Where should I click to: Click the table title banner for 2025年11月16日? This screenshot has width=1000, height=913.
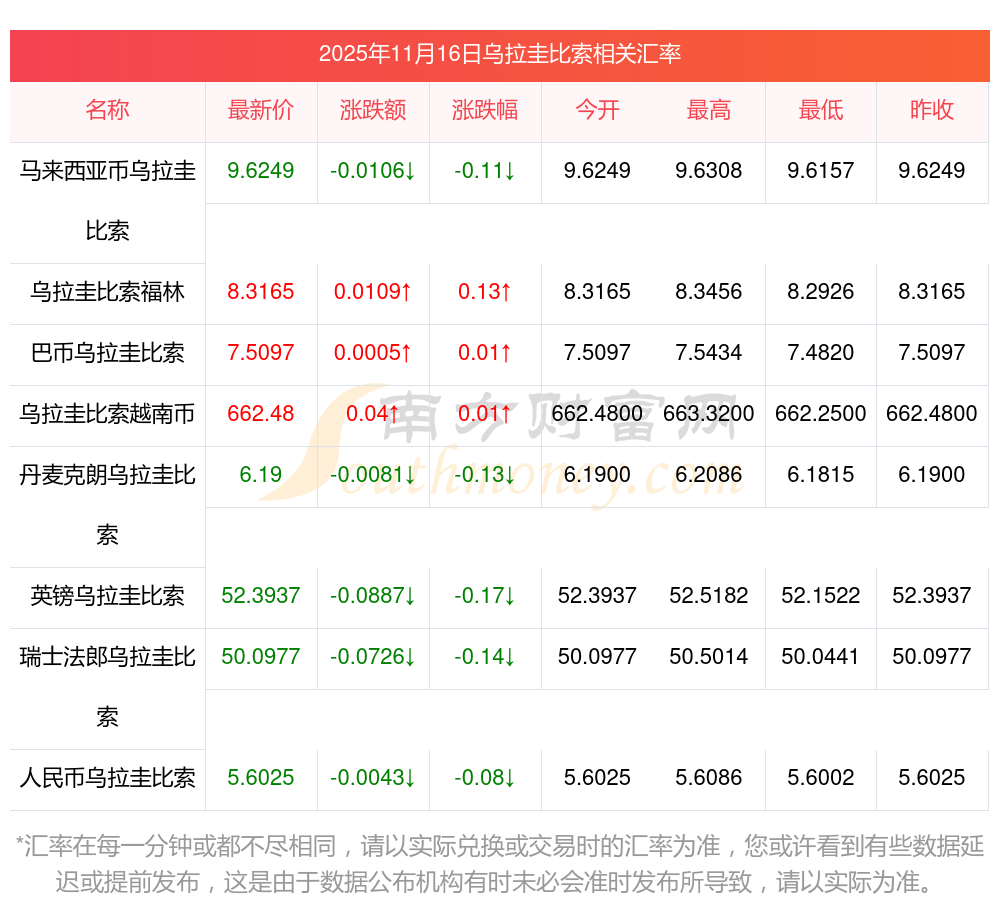[x=499, y=54]
